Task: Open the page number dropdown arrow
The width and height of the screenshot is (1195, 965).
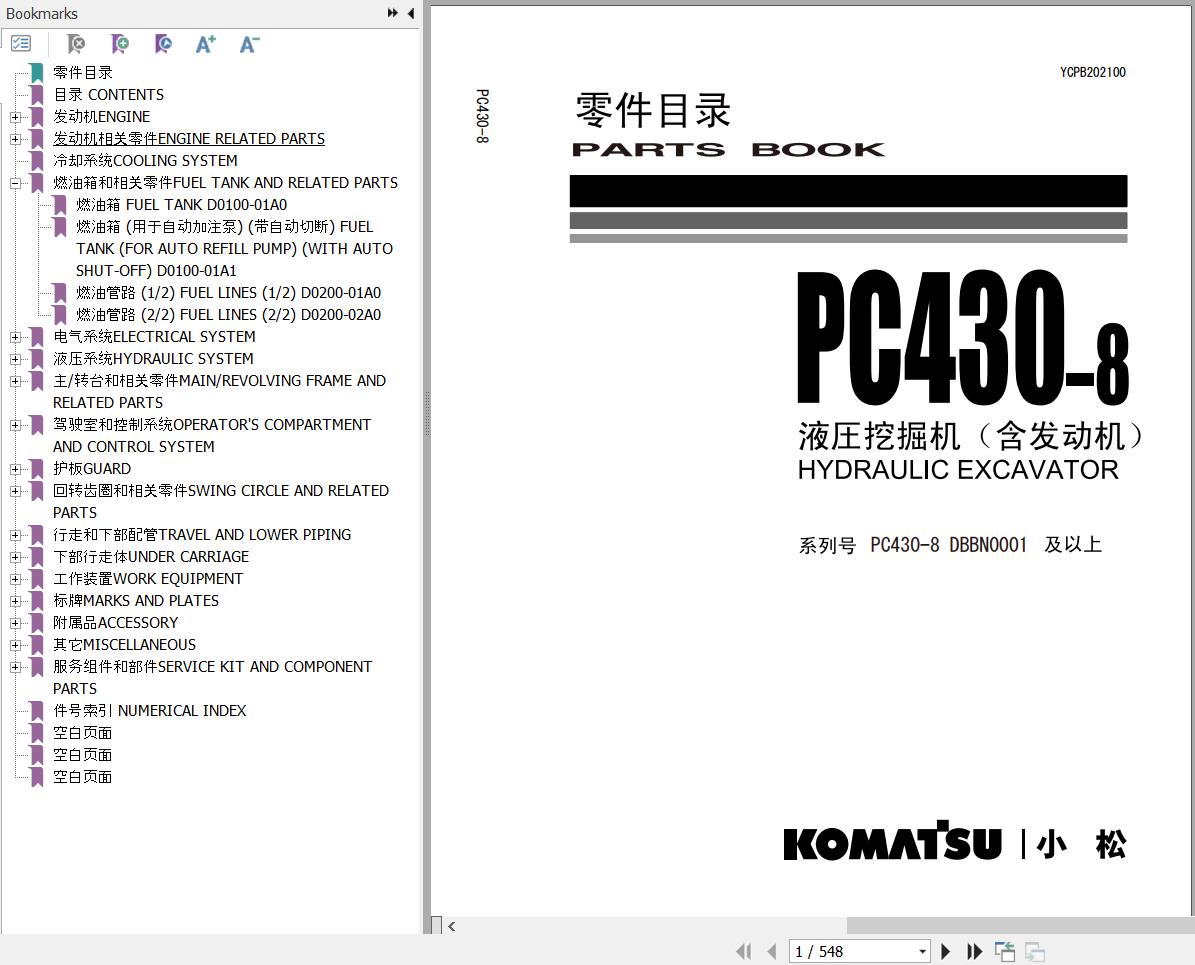Action: click(x=922, y=951)
